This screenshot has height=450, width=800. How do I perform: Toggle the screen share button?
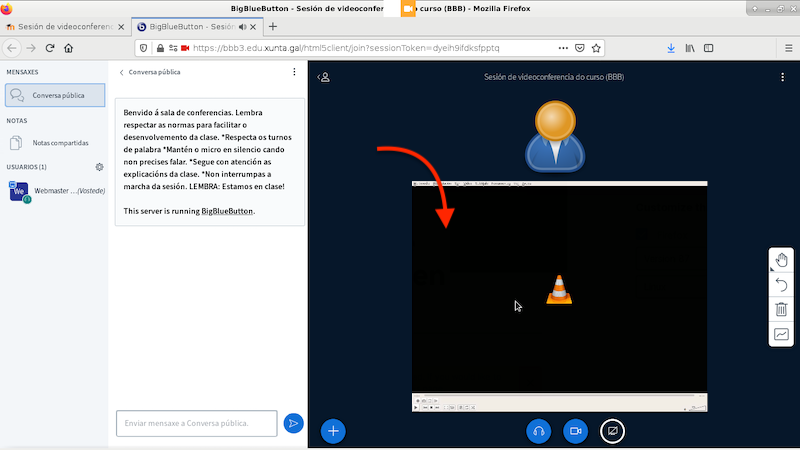(612, 431)
